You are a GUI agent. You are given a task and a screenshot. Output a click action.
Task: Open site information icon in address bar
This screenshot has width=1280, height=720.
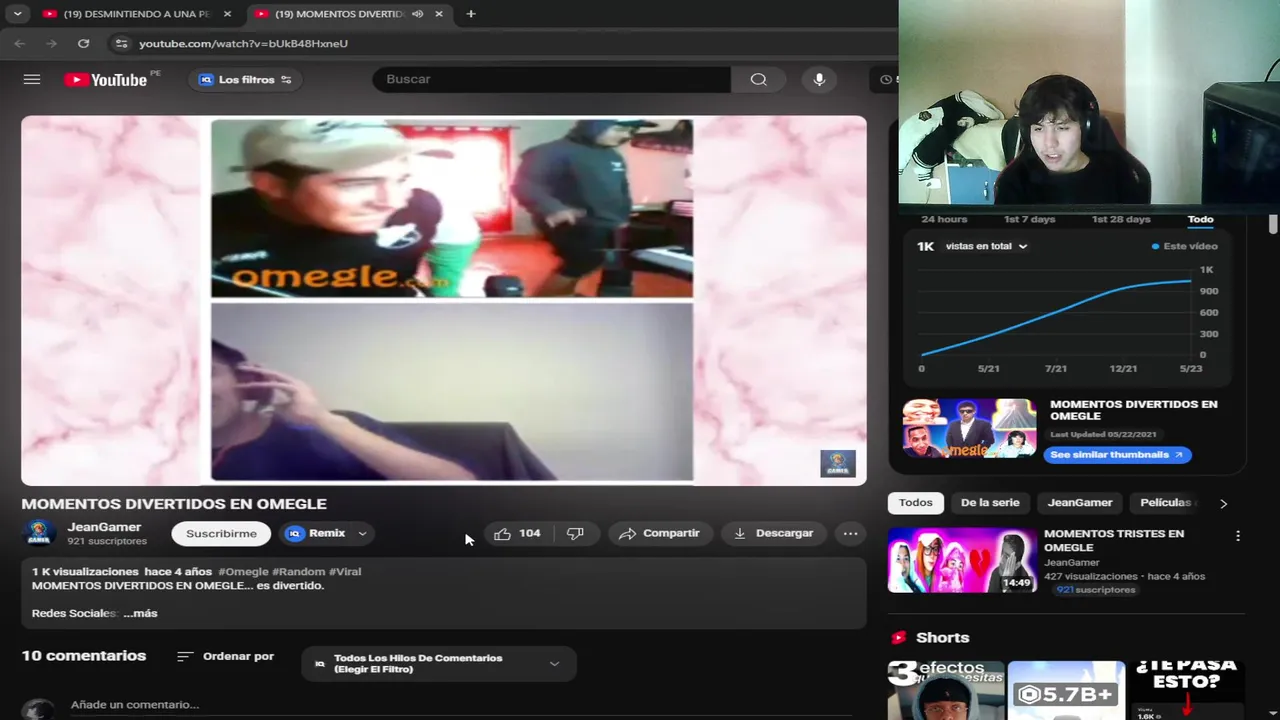coord(121,43)
